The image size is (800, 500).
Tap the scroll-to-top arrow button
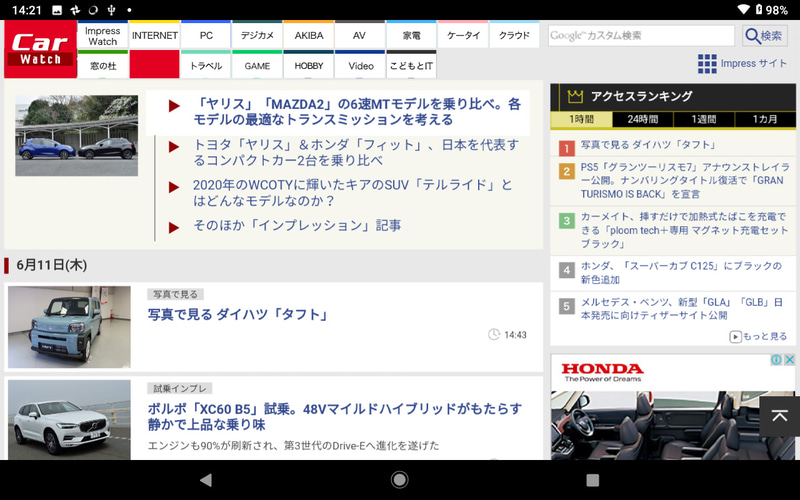[780, 416]
